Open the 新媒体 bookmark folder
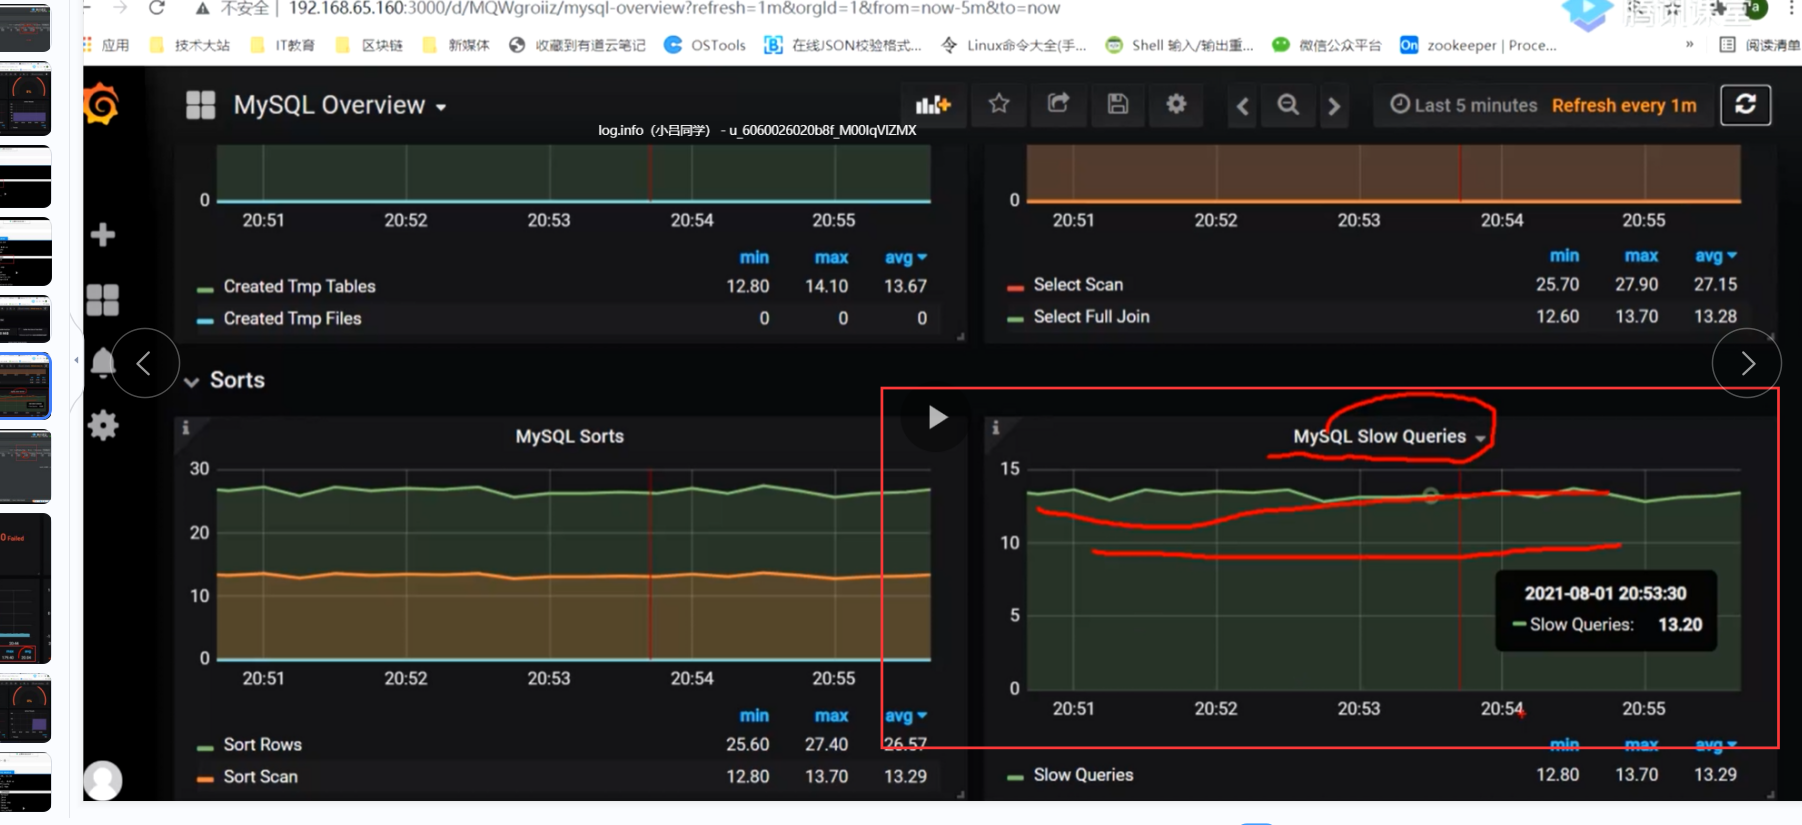Viewport: 1802px width, 825px height. click(x=457, y=45)
